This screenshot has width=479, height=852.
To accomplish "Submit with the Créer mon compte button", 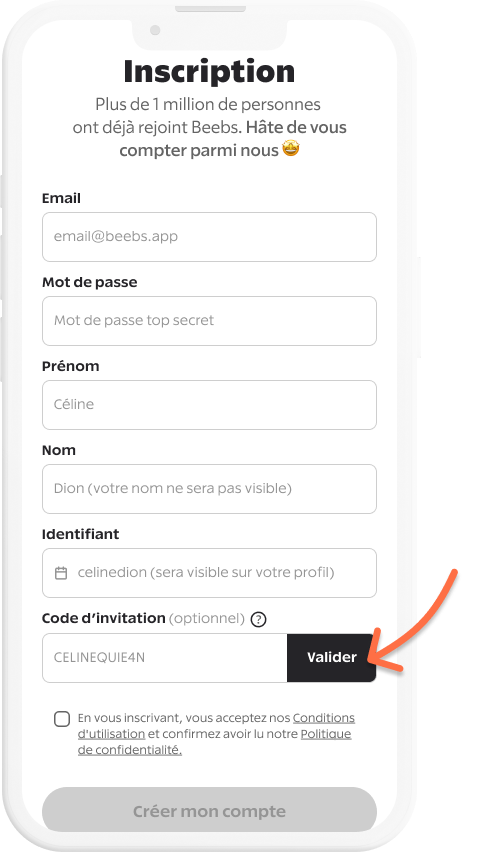I will coord(209,811).
